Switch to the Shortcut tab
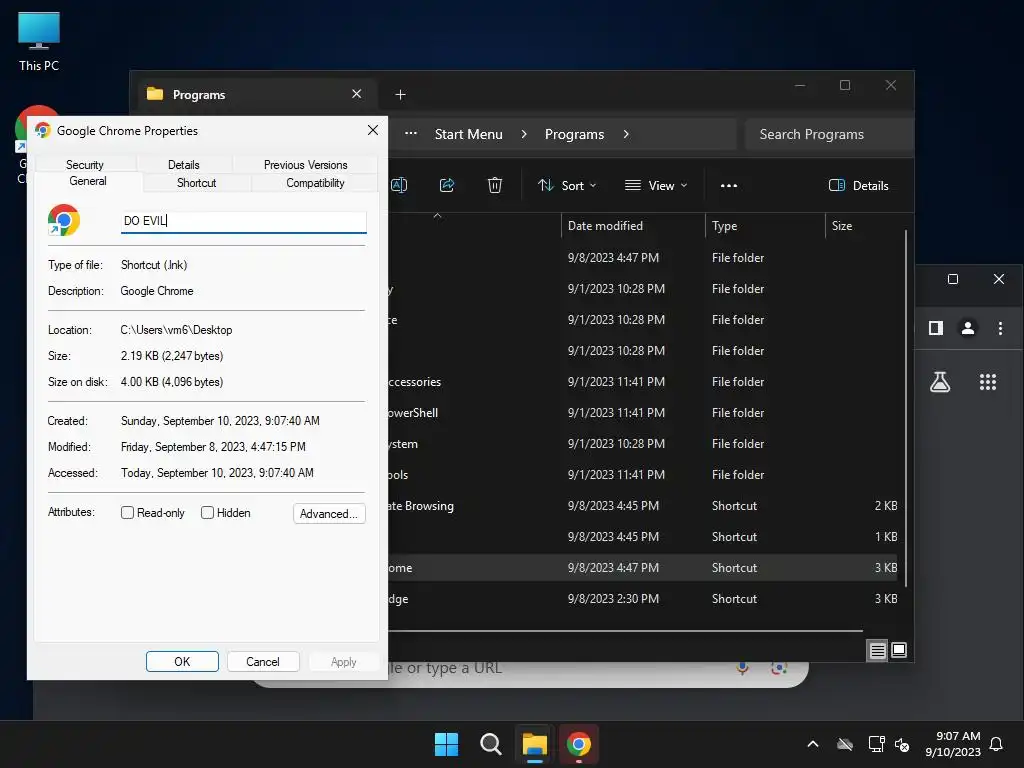Screen dimensions: 1024x768 tap(197, 183)
